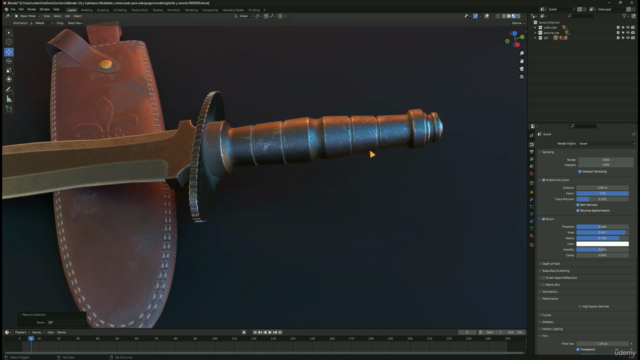This screenshot has width=640, height=360.
Task: Adjust the Ambient Occlusion Factor slider
Action: point(602,193)
